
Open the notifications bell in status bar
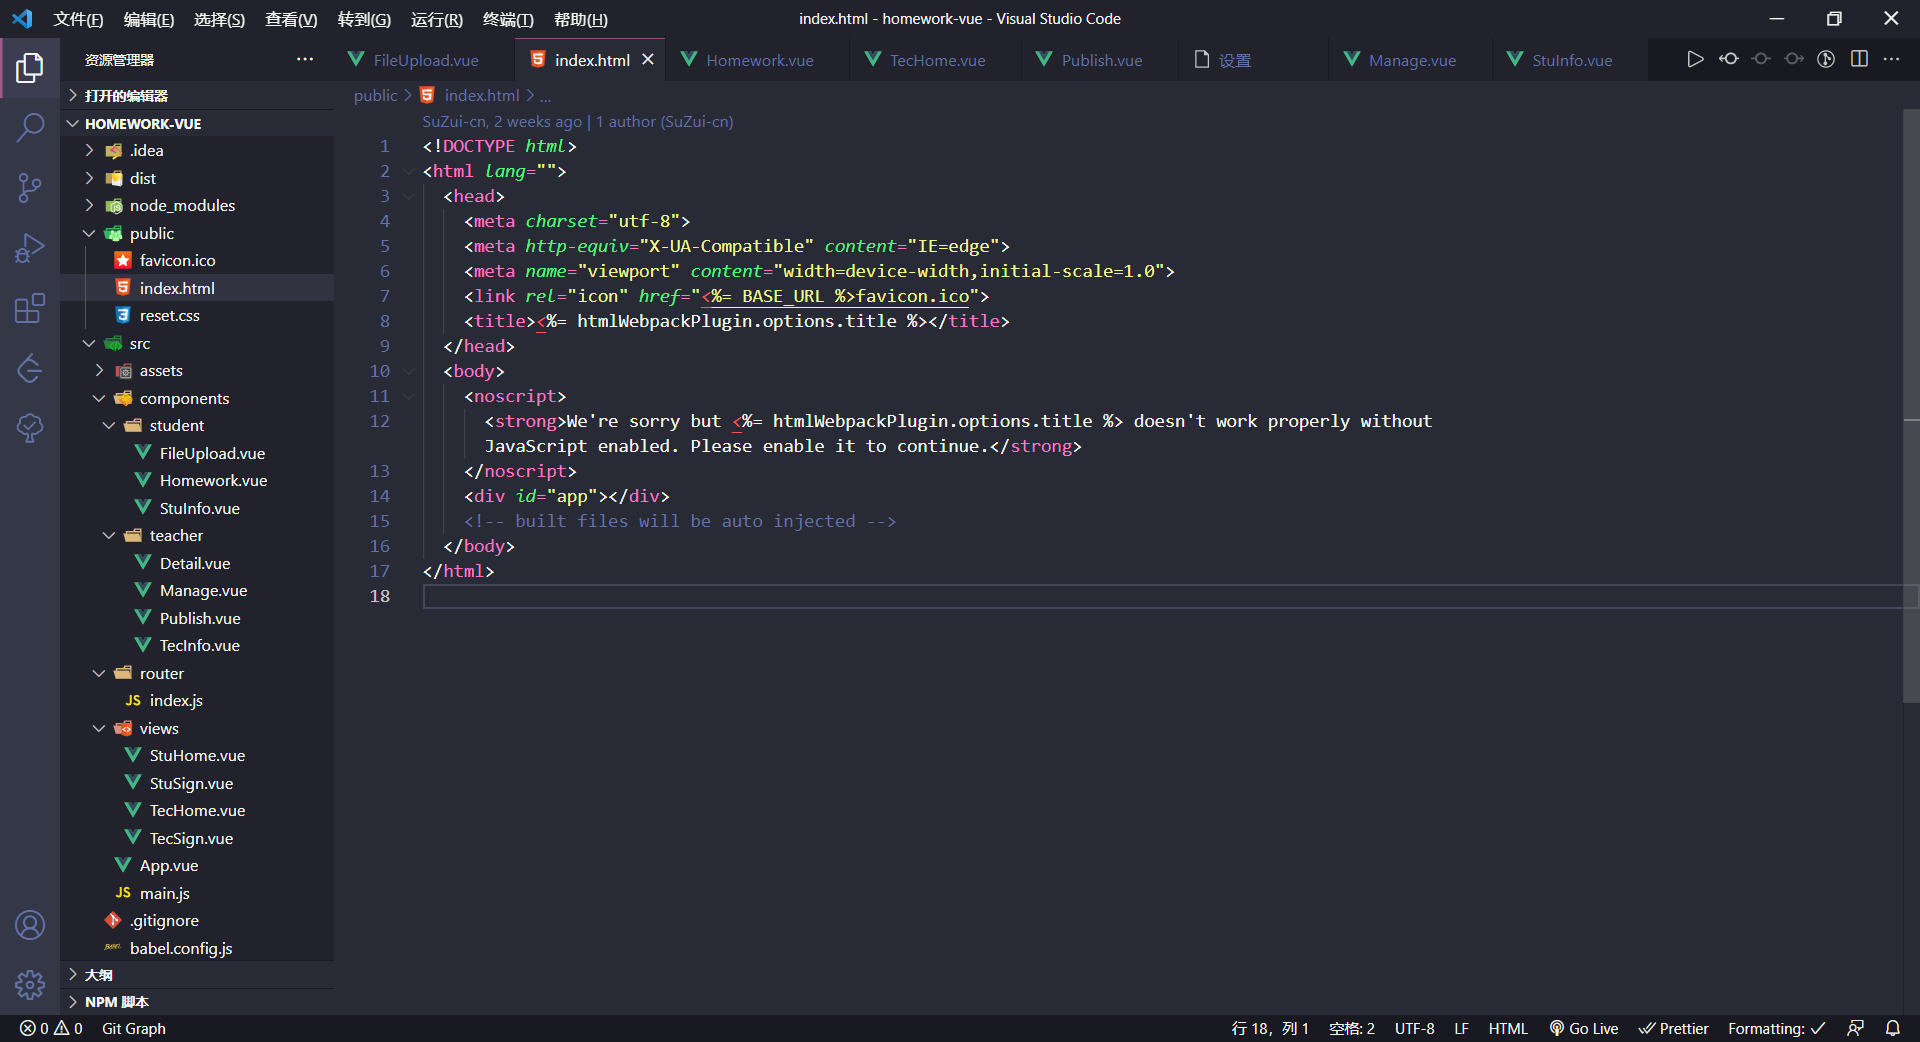pos(1893,1028)
